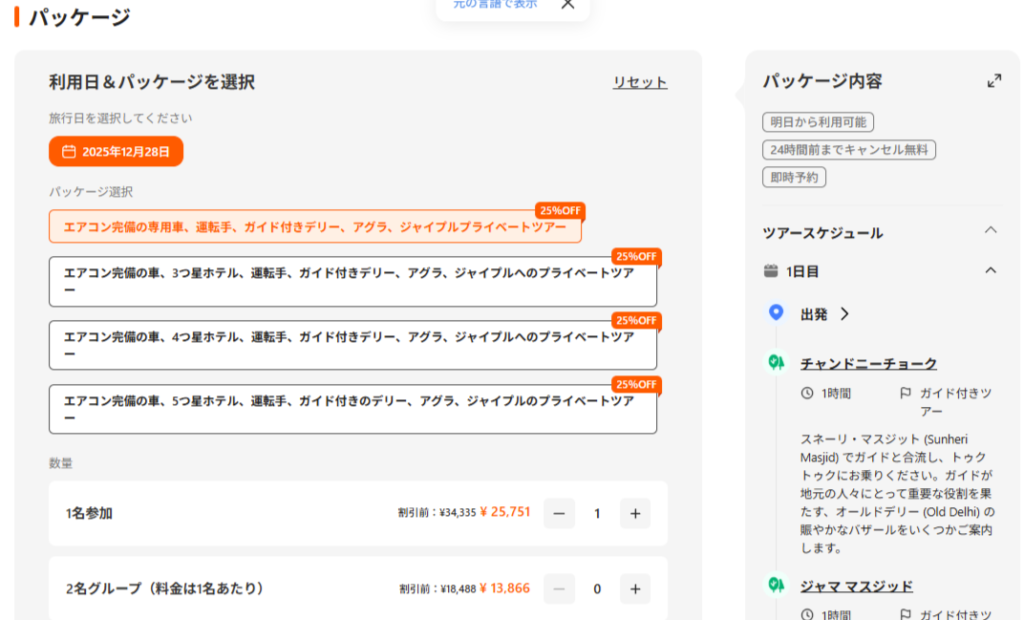Click the green ジャマ マスジッド stop icon

tap(776, 585)
